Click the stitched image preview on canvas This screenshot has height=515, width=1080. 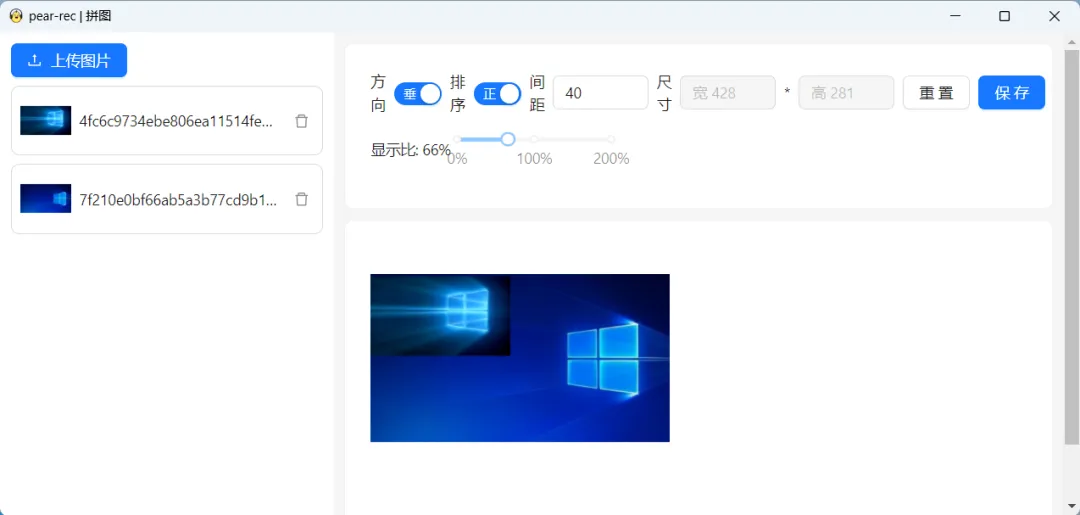pyautogui.click(x=520, y=358)
